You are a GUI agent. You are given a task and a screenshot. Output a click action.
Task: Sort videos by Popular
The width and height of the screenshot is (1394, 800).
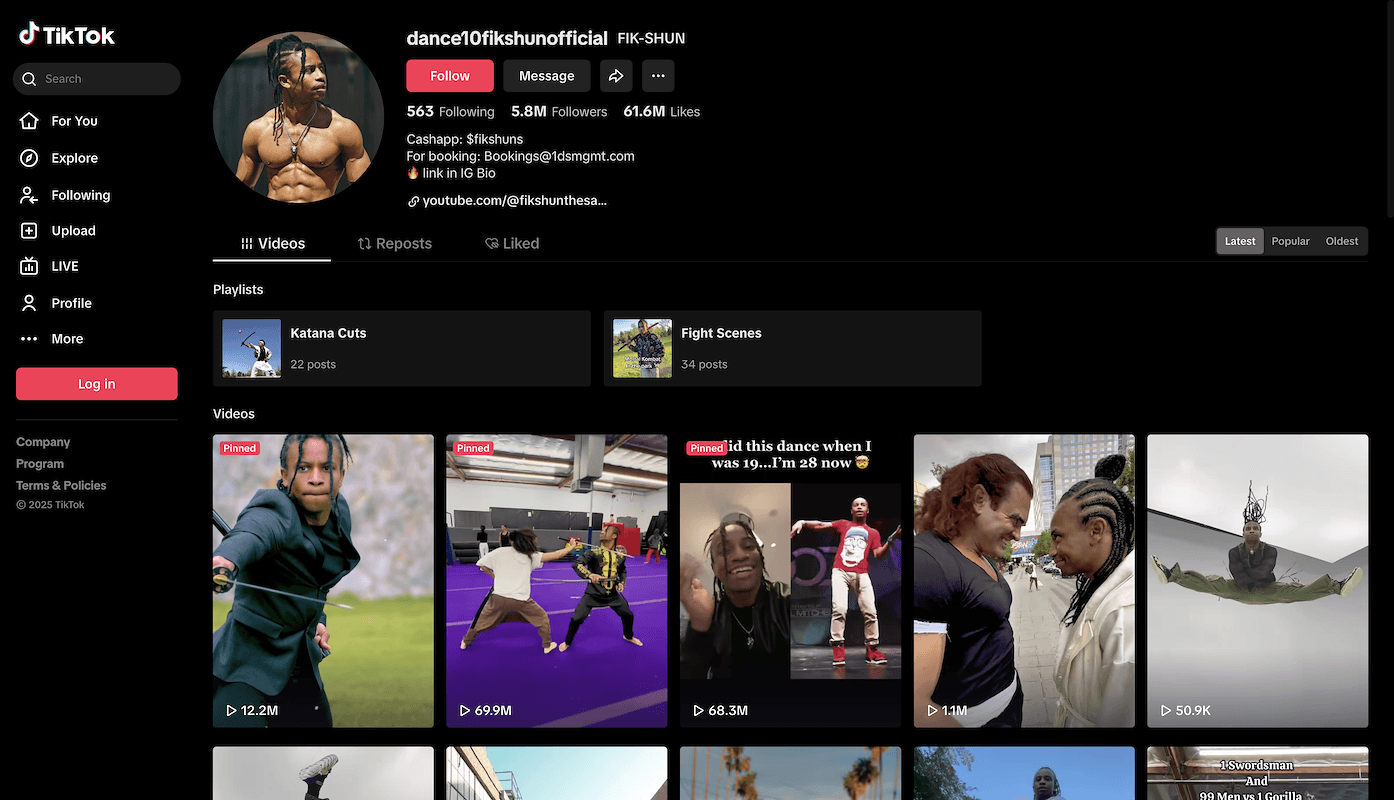[1290, 241]
